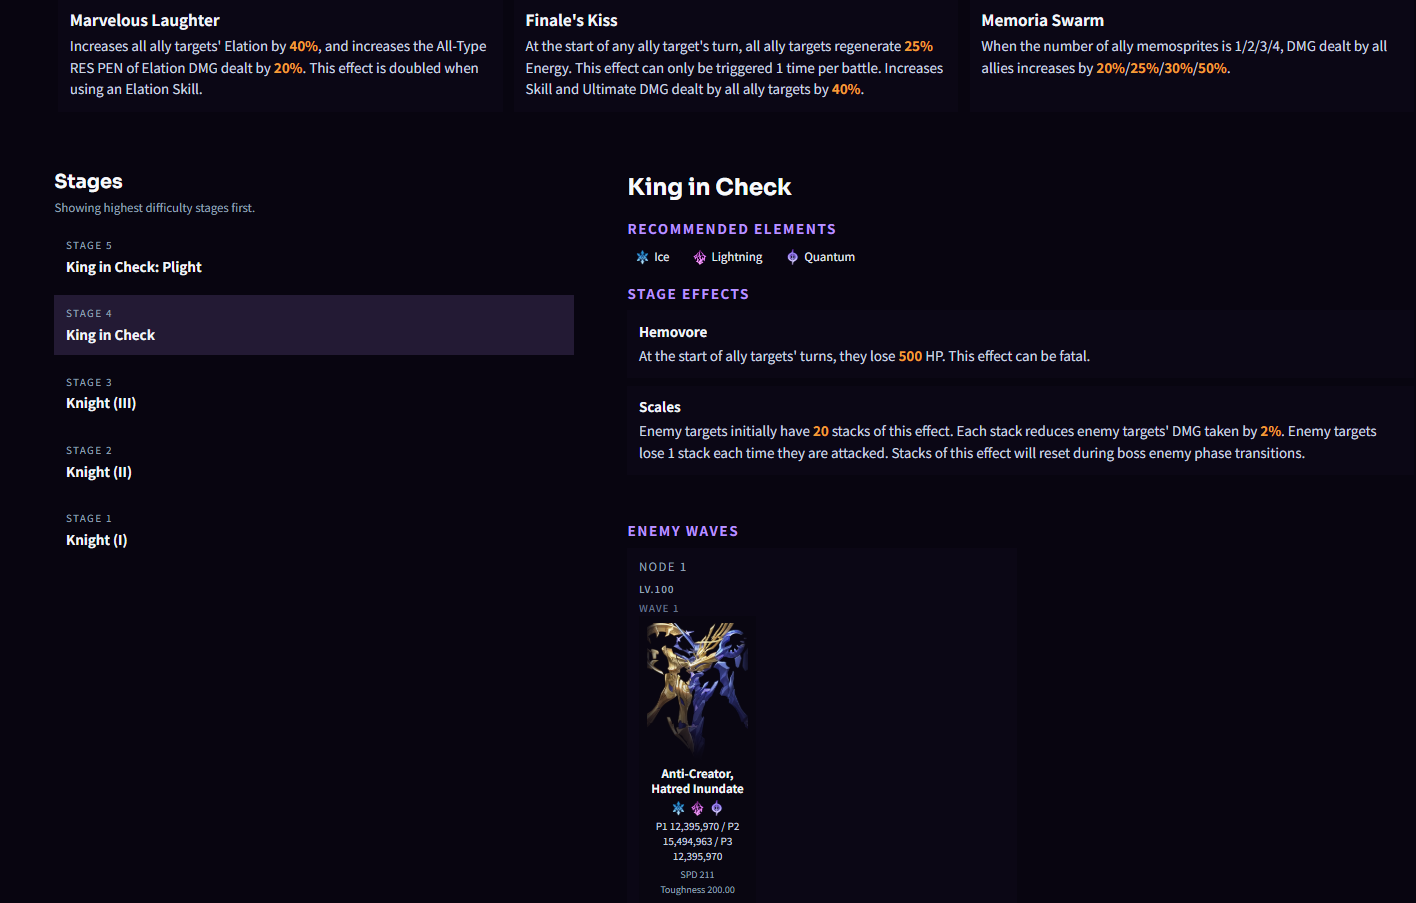1416x903 pixels.
Task: Click the Node 1 enemy wave heading
Action: 663,567
